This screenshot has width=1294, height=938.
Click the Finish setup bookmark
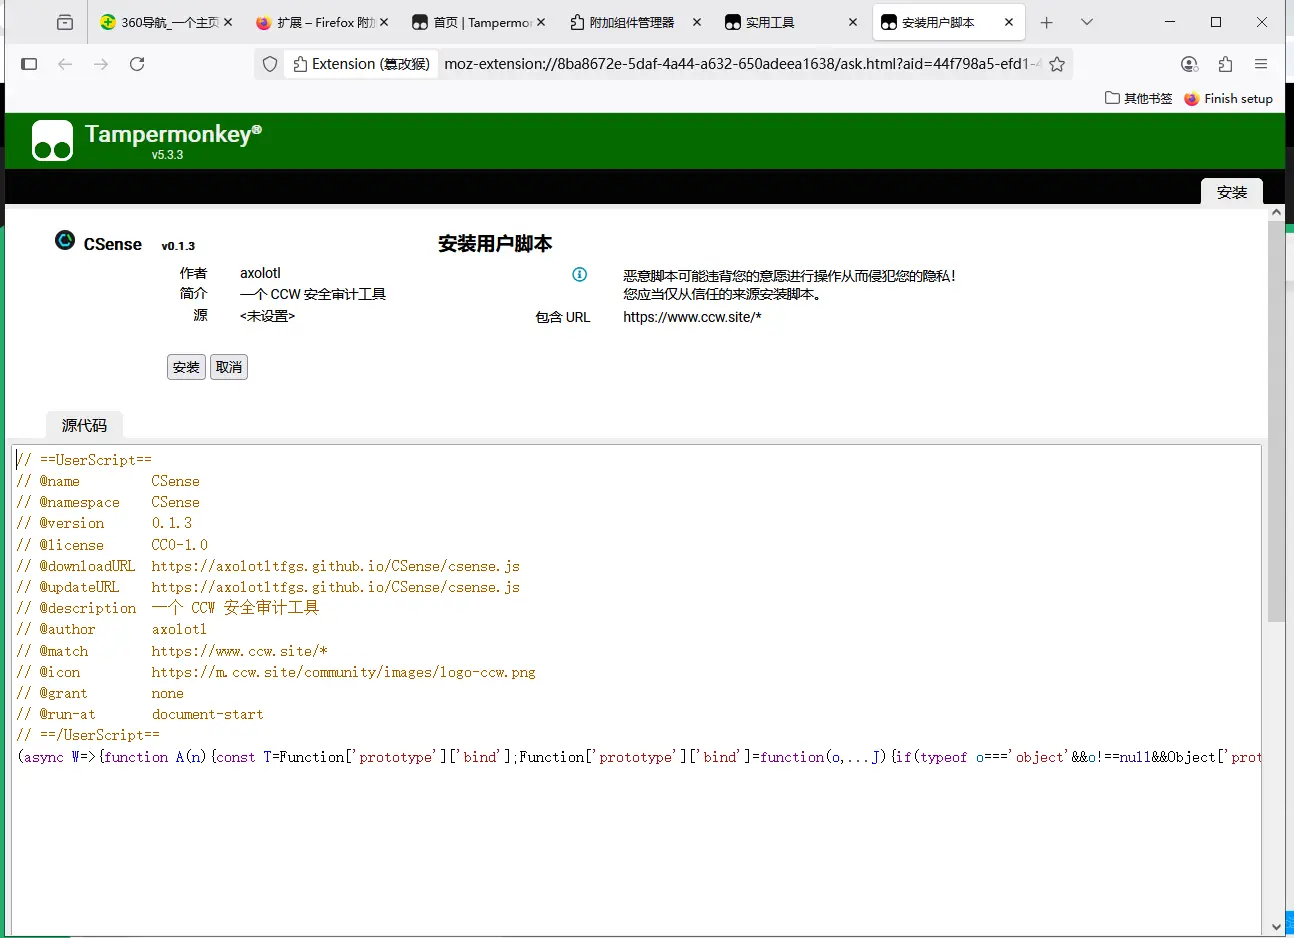1228,98
